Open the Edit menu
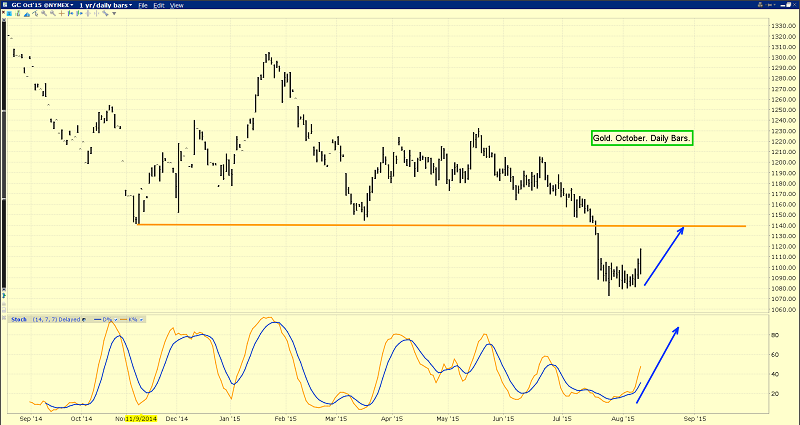The width and height of the screenshot is (800, 425). click(x=160, y=6)
